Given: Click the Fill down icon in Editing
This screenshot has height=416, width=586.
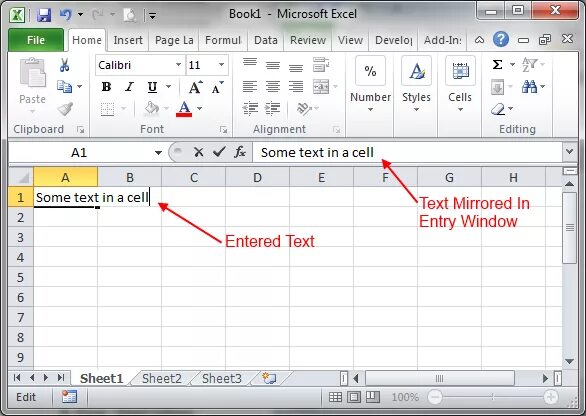Looking at the screenshot, I should point(497,87).
